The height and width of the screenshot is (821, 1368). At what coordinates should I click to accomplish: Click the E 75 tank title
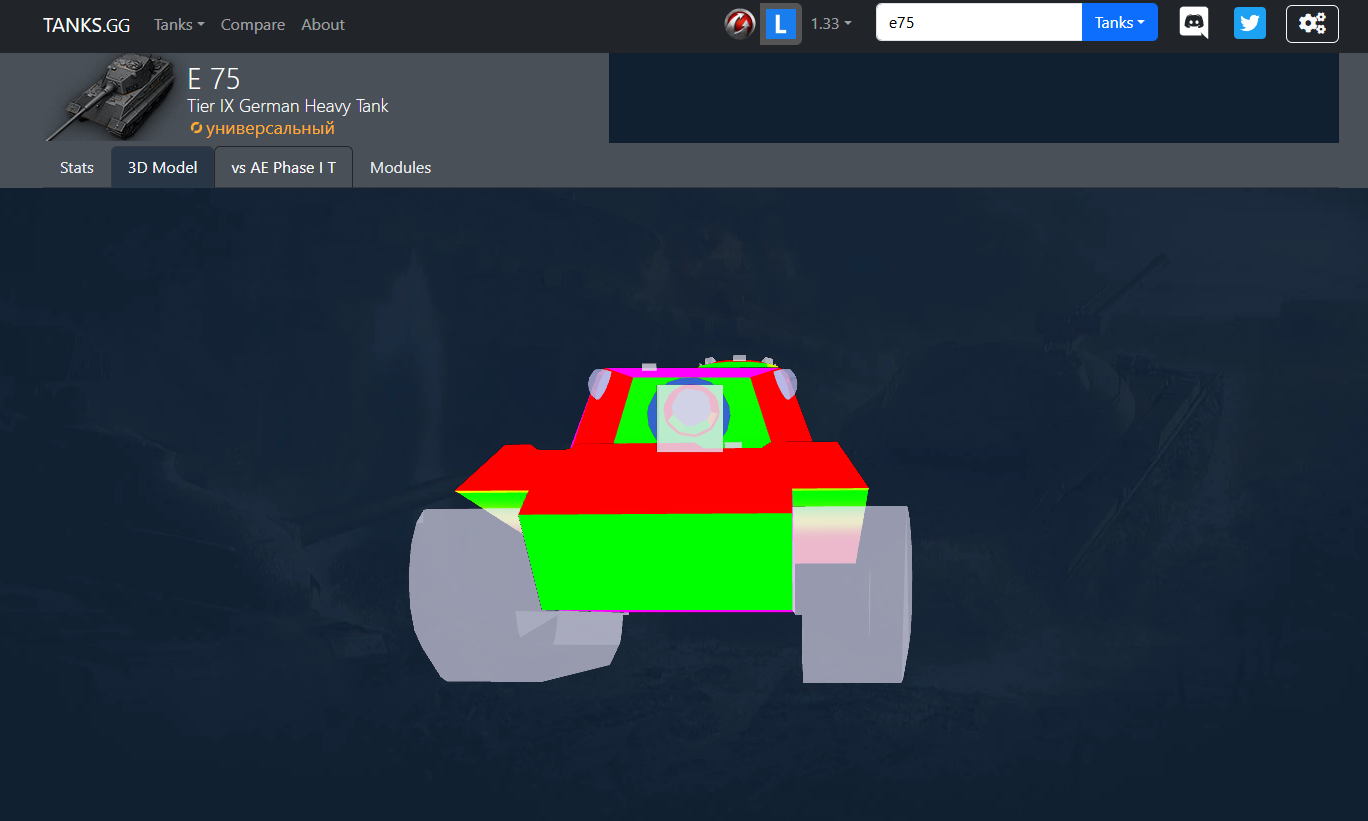point(214,79)
